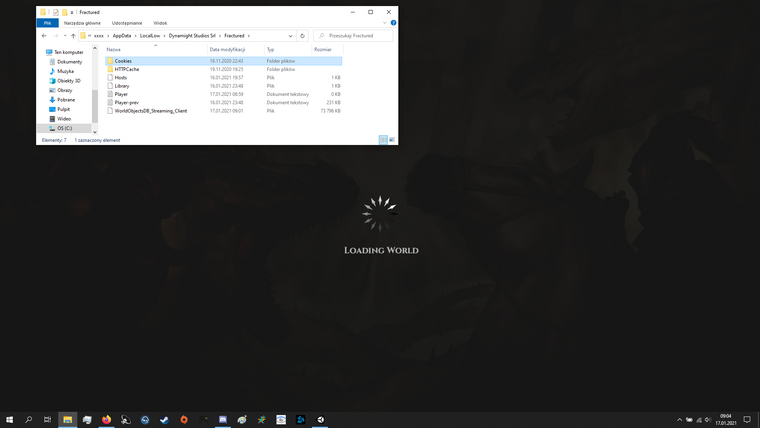Sort files by Data modyfikacji column
Image resolution: width=760 pixels, height=428 pixels.
227,49
